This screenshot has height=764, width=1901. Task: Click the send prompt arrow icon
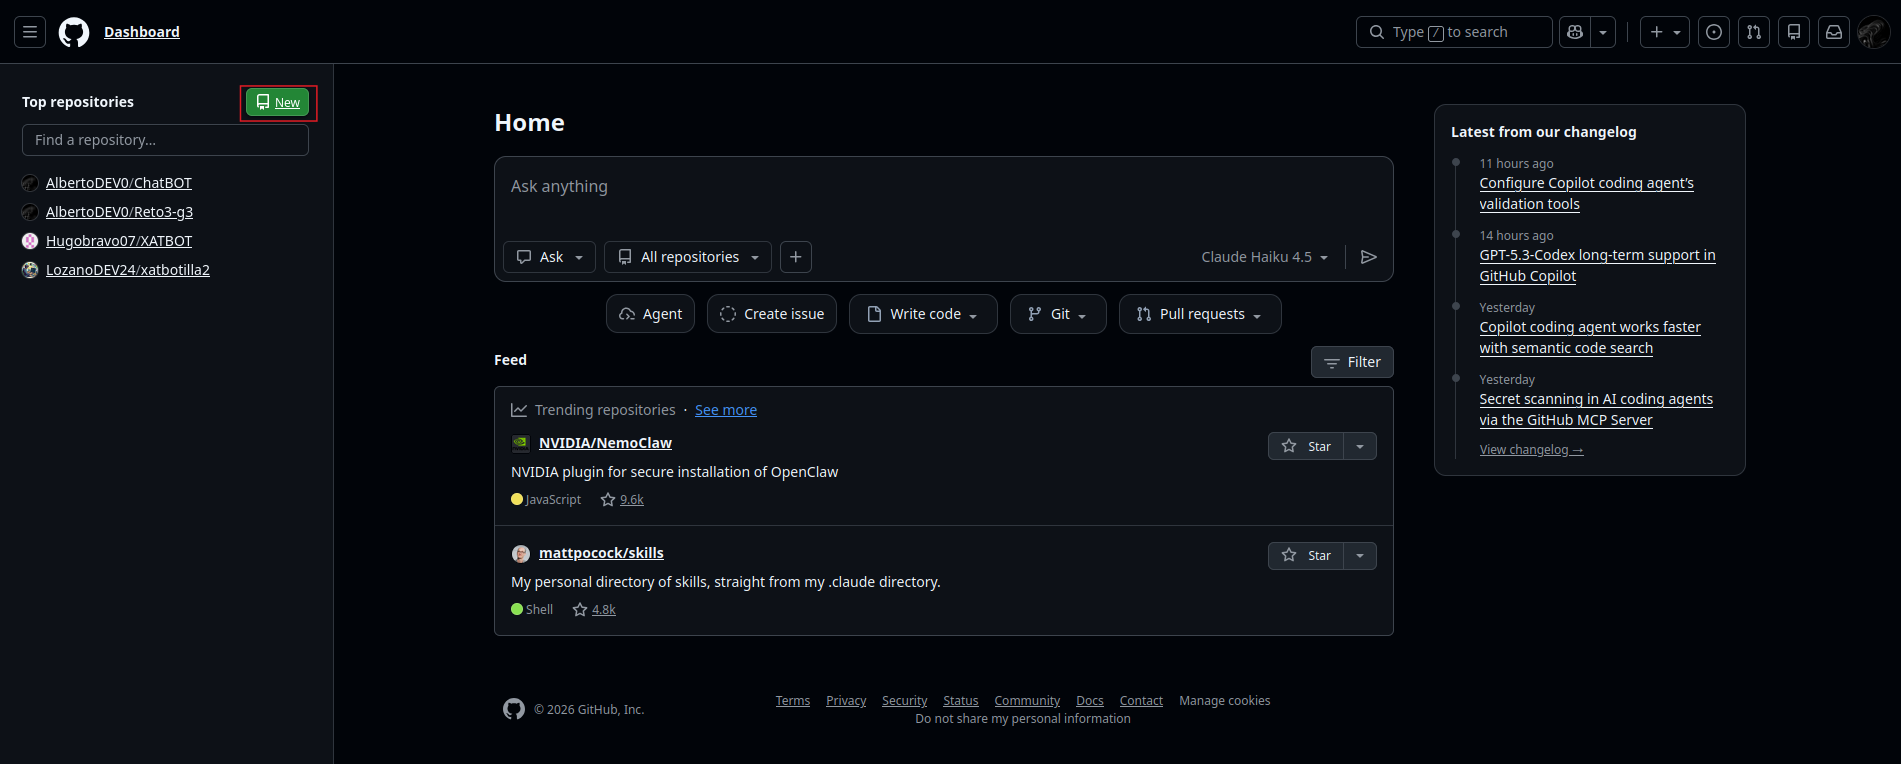pos(1369,257)
